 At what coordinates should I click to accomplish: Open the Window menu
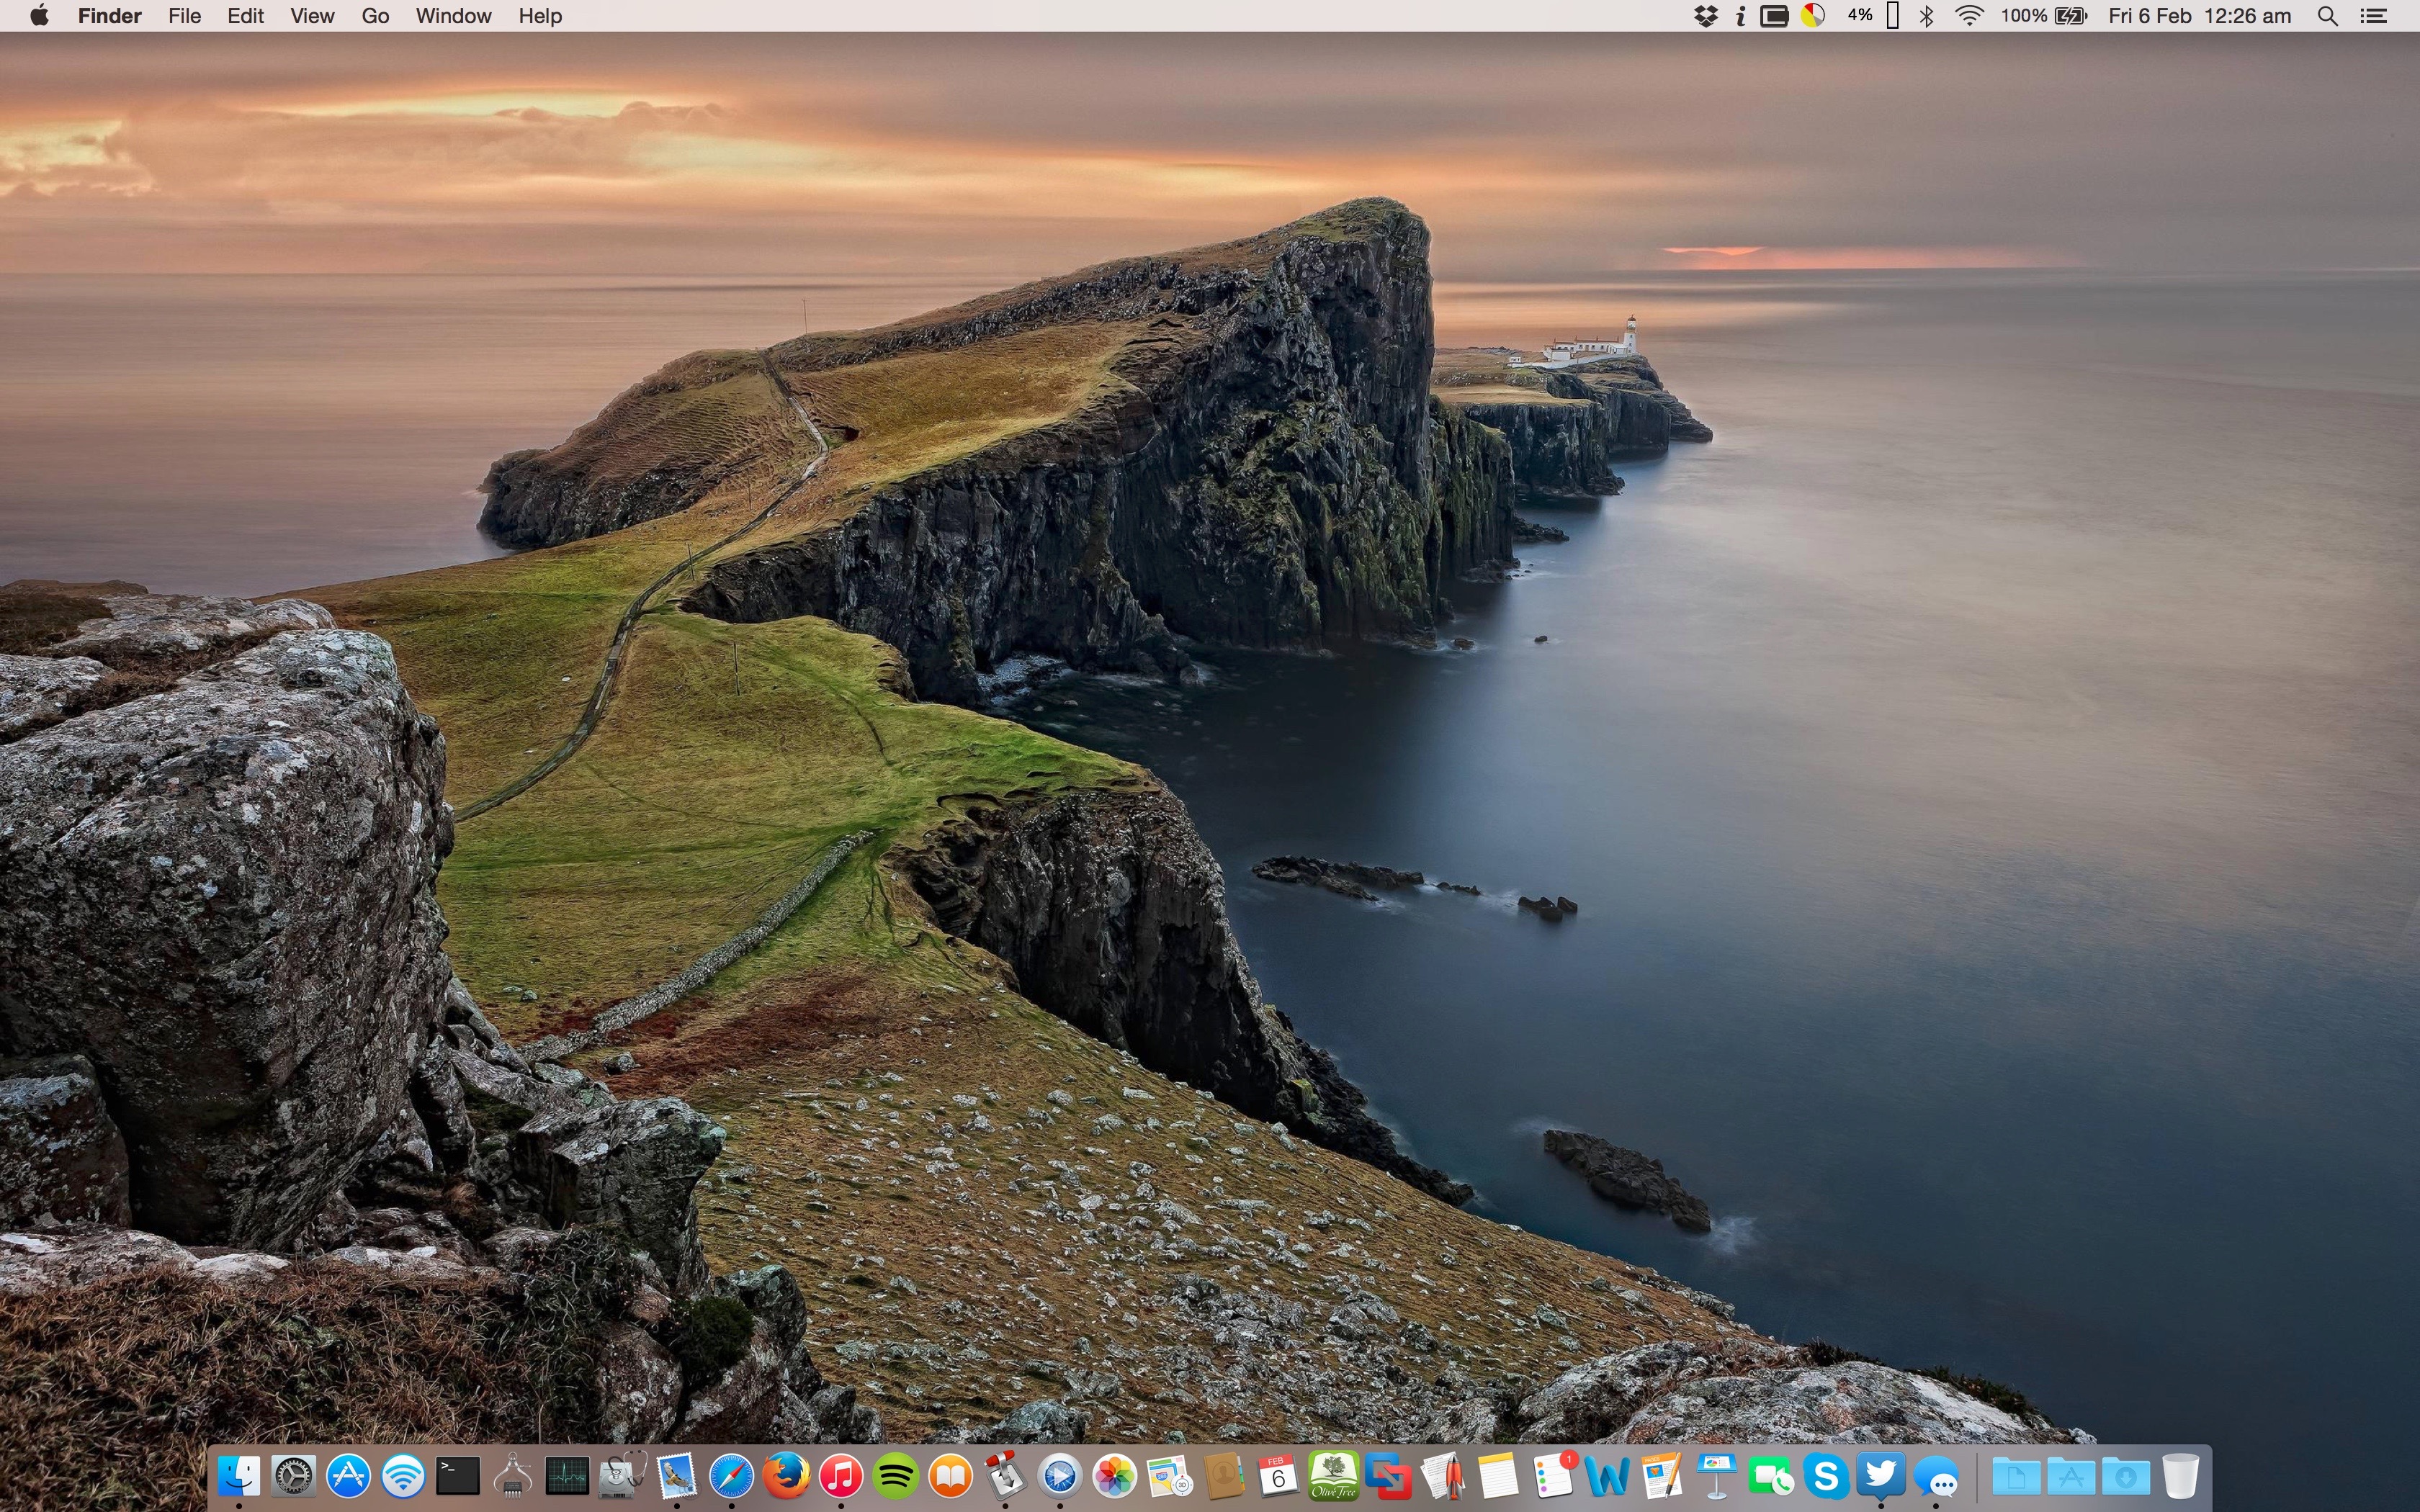(453, 16)
